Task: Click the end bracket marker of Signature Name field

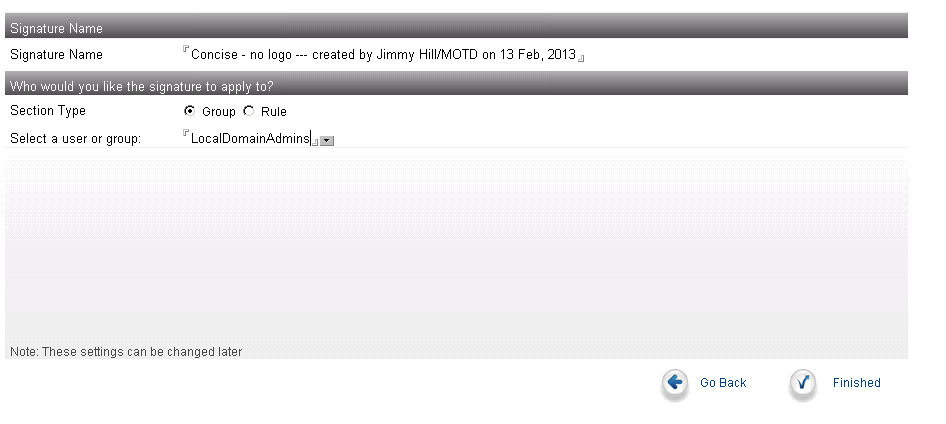Action: click(581, 59)
